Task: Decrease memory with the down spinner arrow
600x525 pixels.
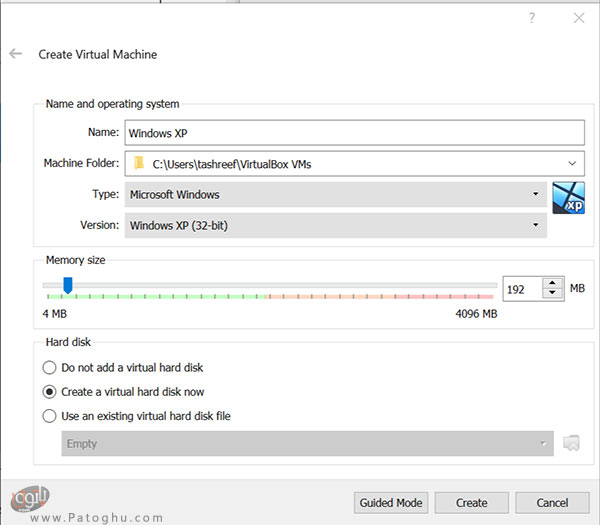Action: [x=552, y=293]
